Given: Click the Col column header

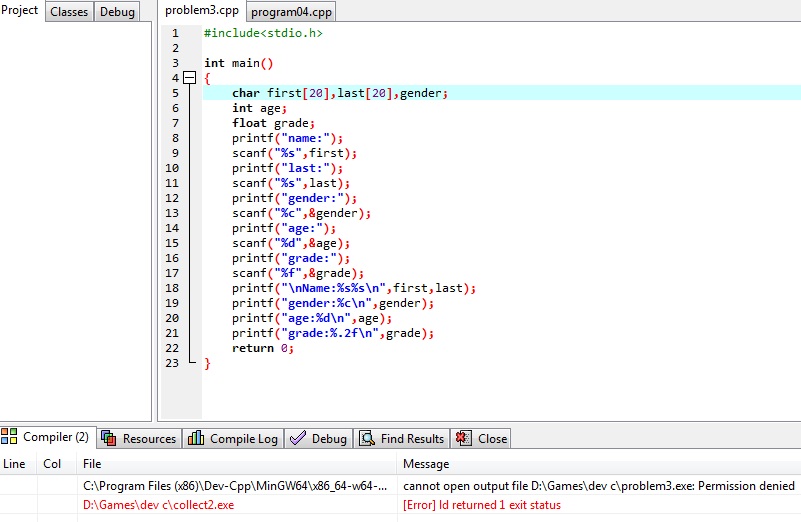Looking at the screenshot, I should click(57, 464).
